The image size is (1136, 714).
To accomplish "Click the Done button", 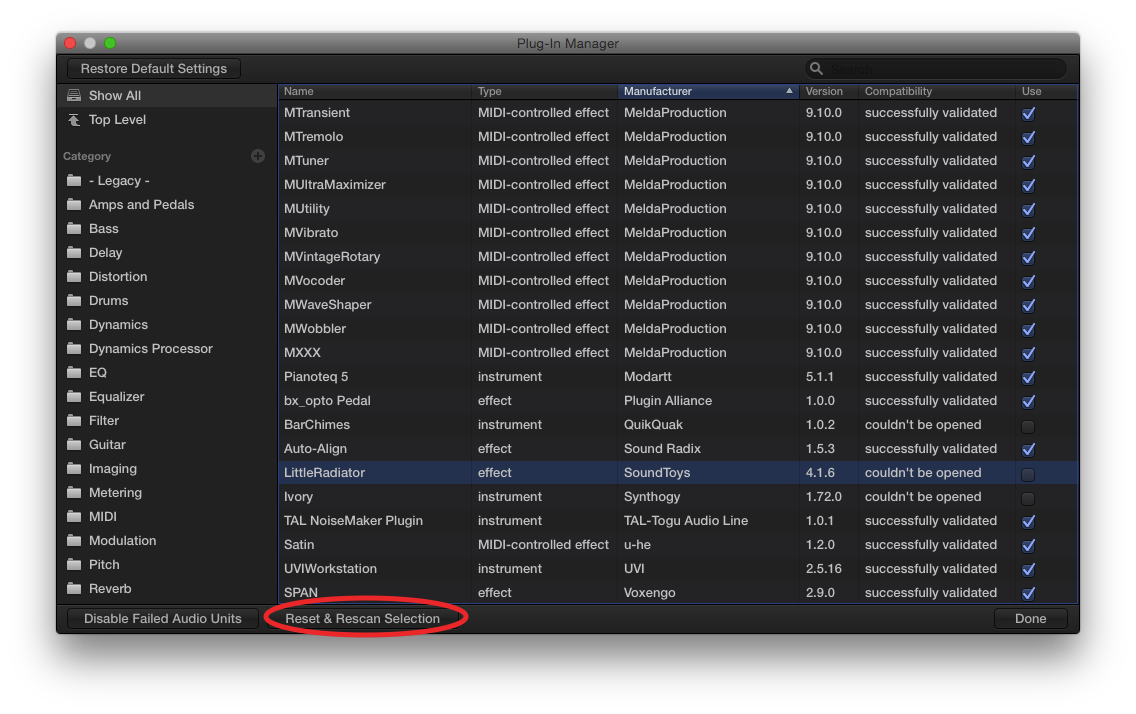I will (1030, 618).
